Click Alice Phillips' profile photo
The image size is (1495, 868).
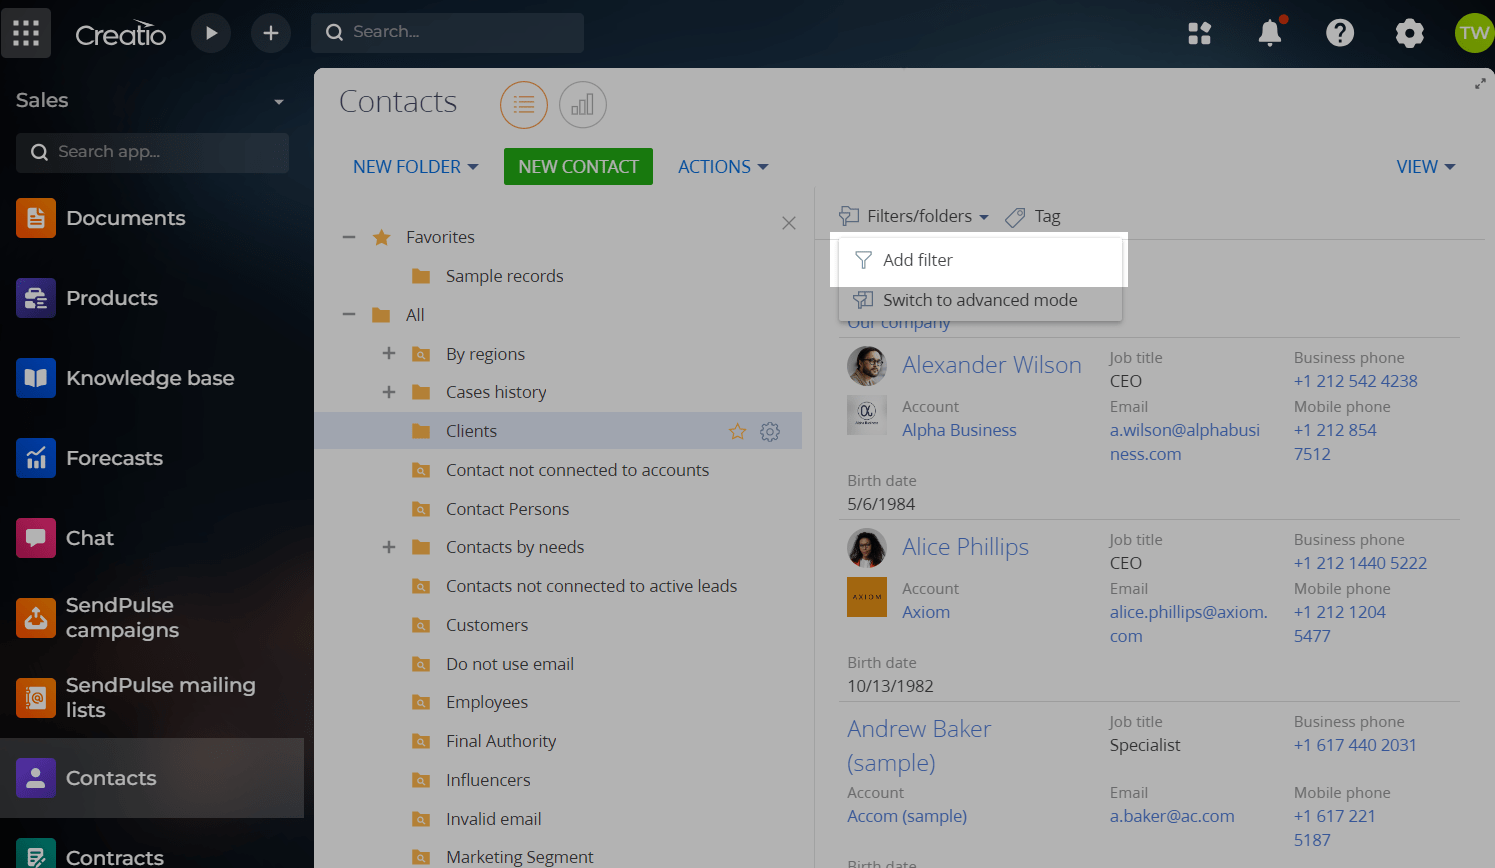pos(867,548)
